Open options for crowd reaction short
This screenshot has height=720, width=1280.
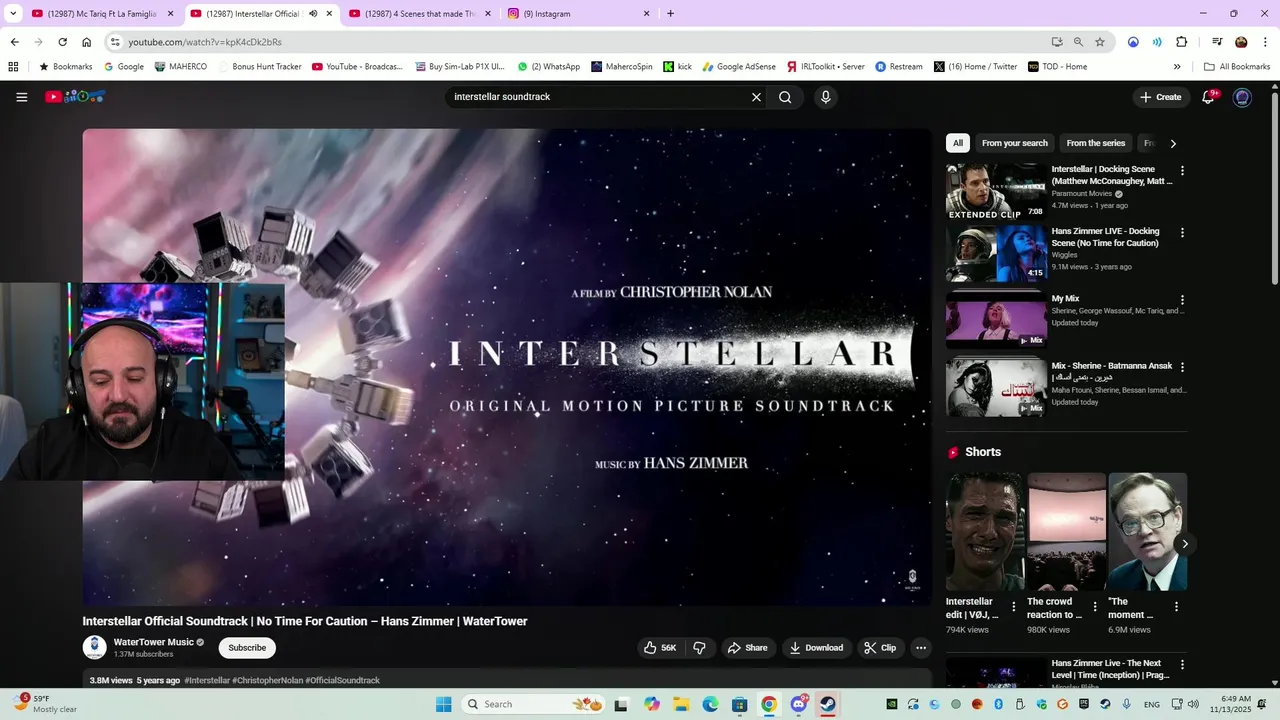point(1094,607)
